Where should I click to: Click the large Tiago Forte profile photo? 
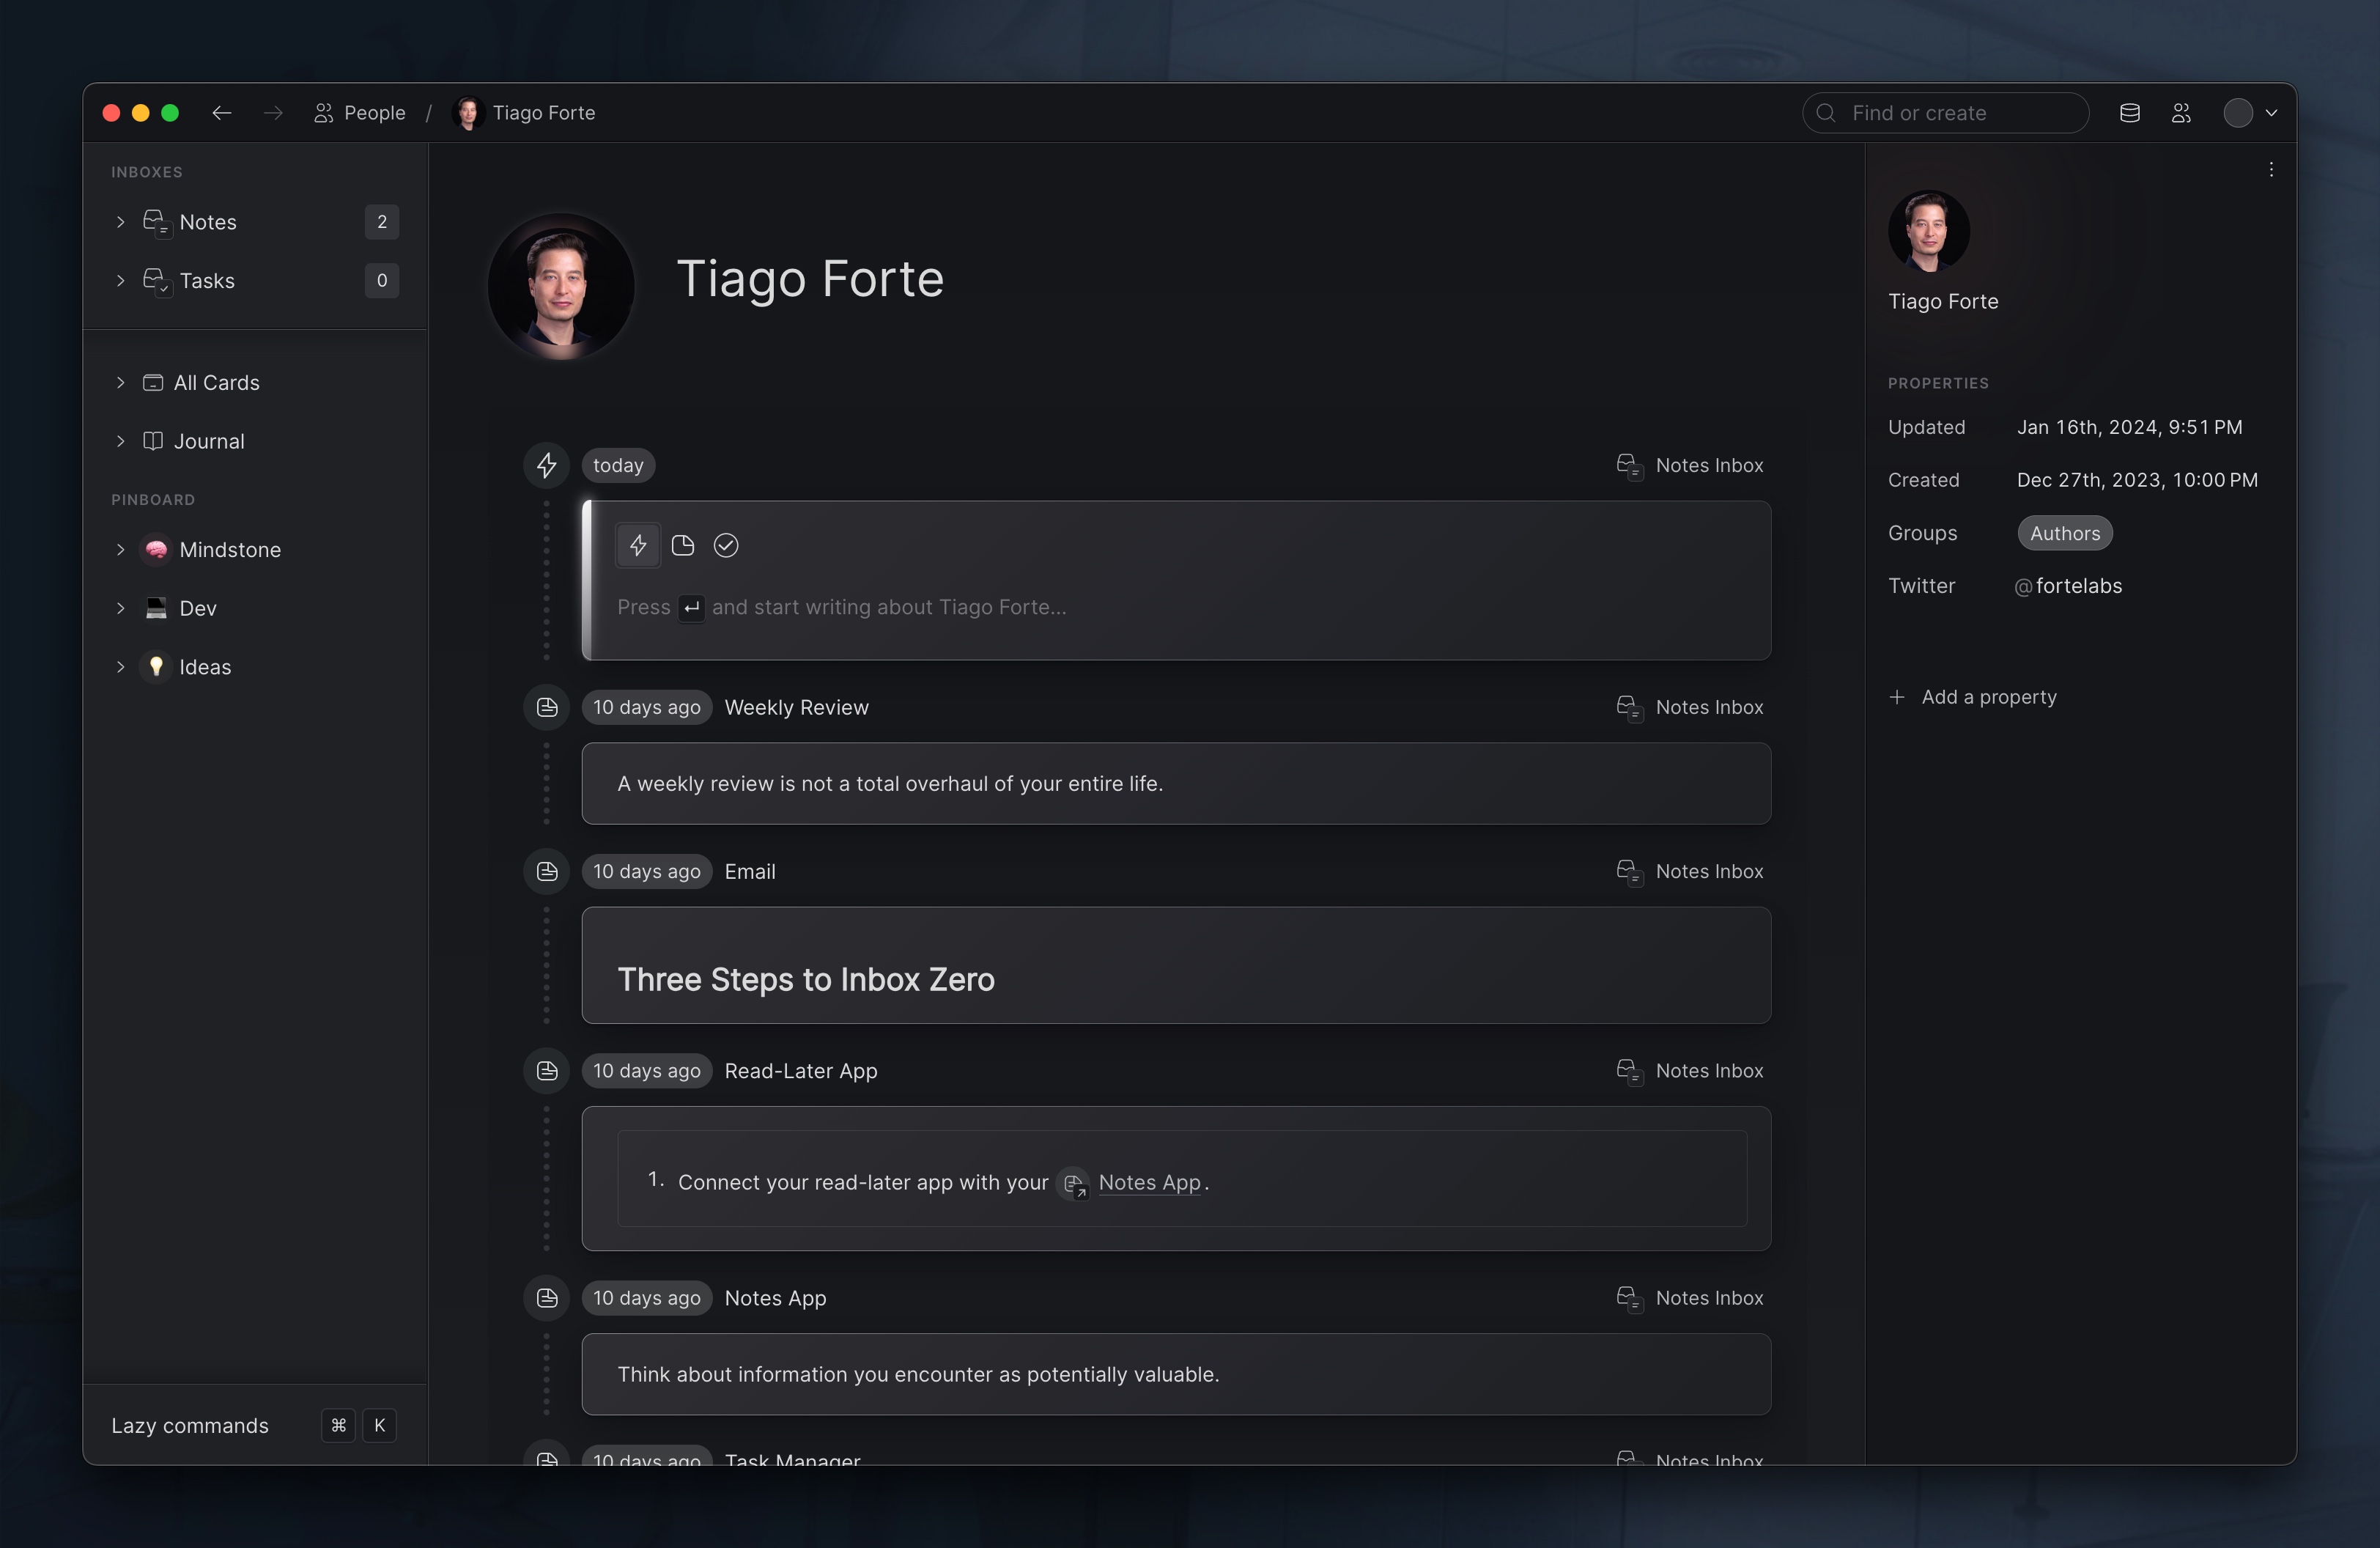click(560, 286)
